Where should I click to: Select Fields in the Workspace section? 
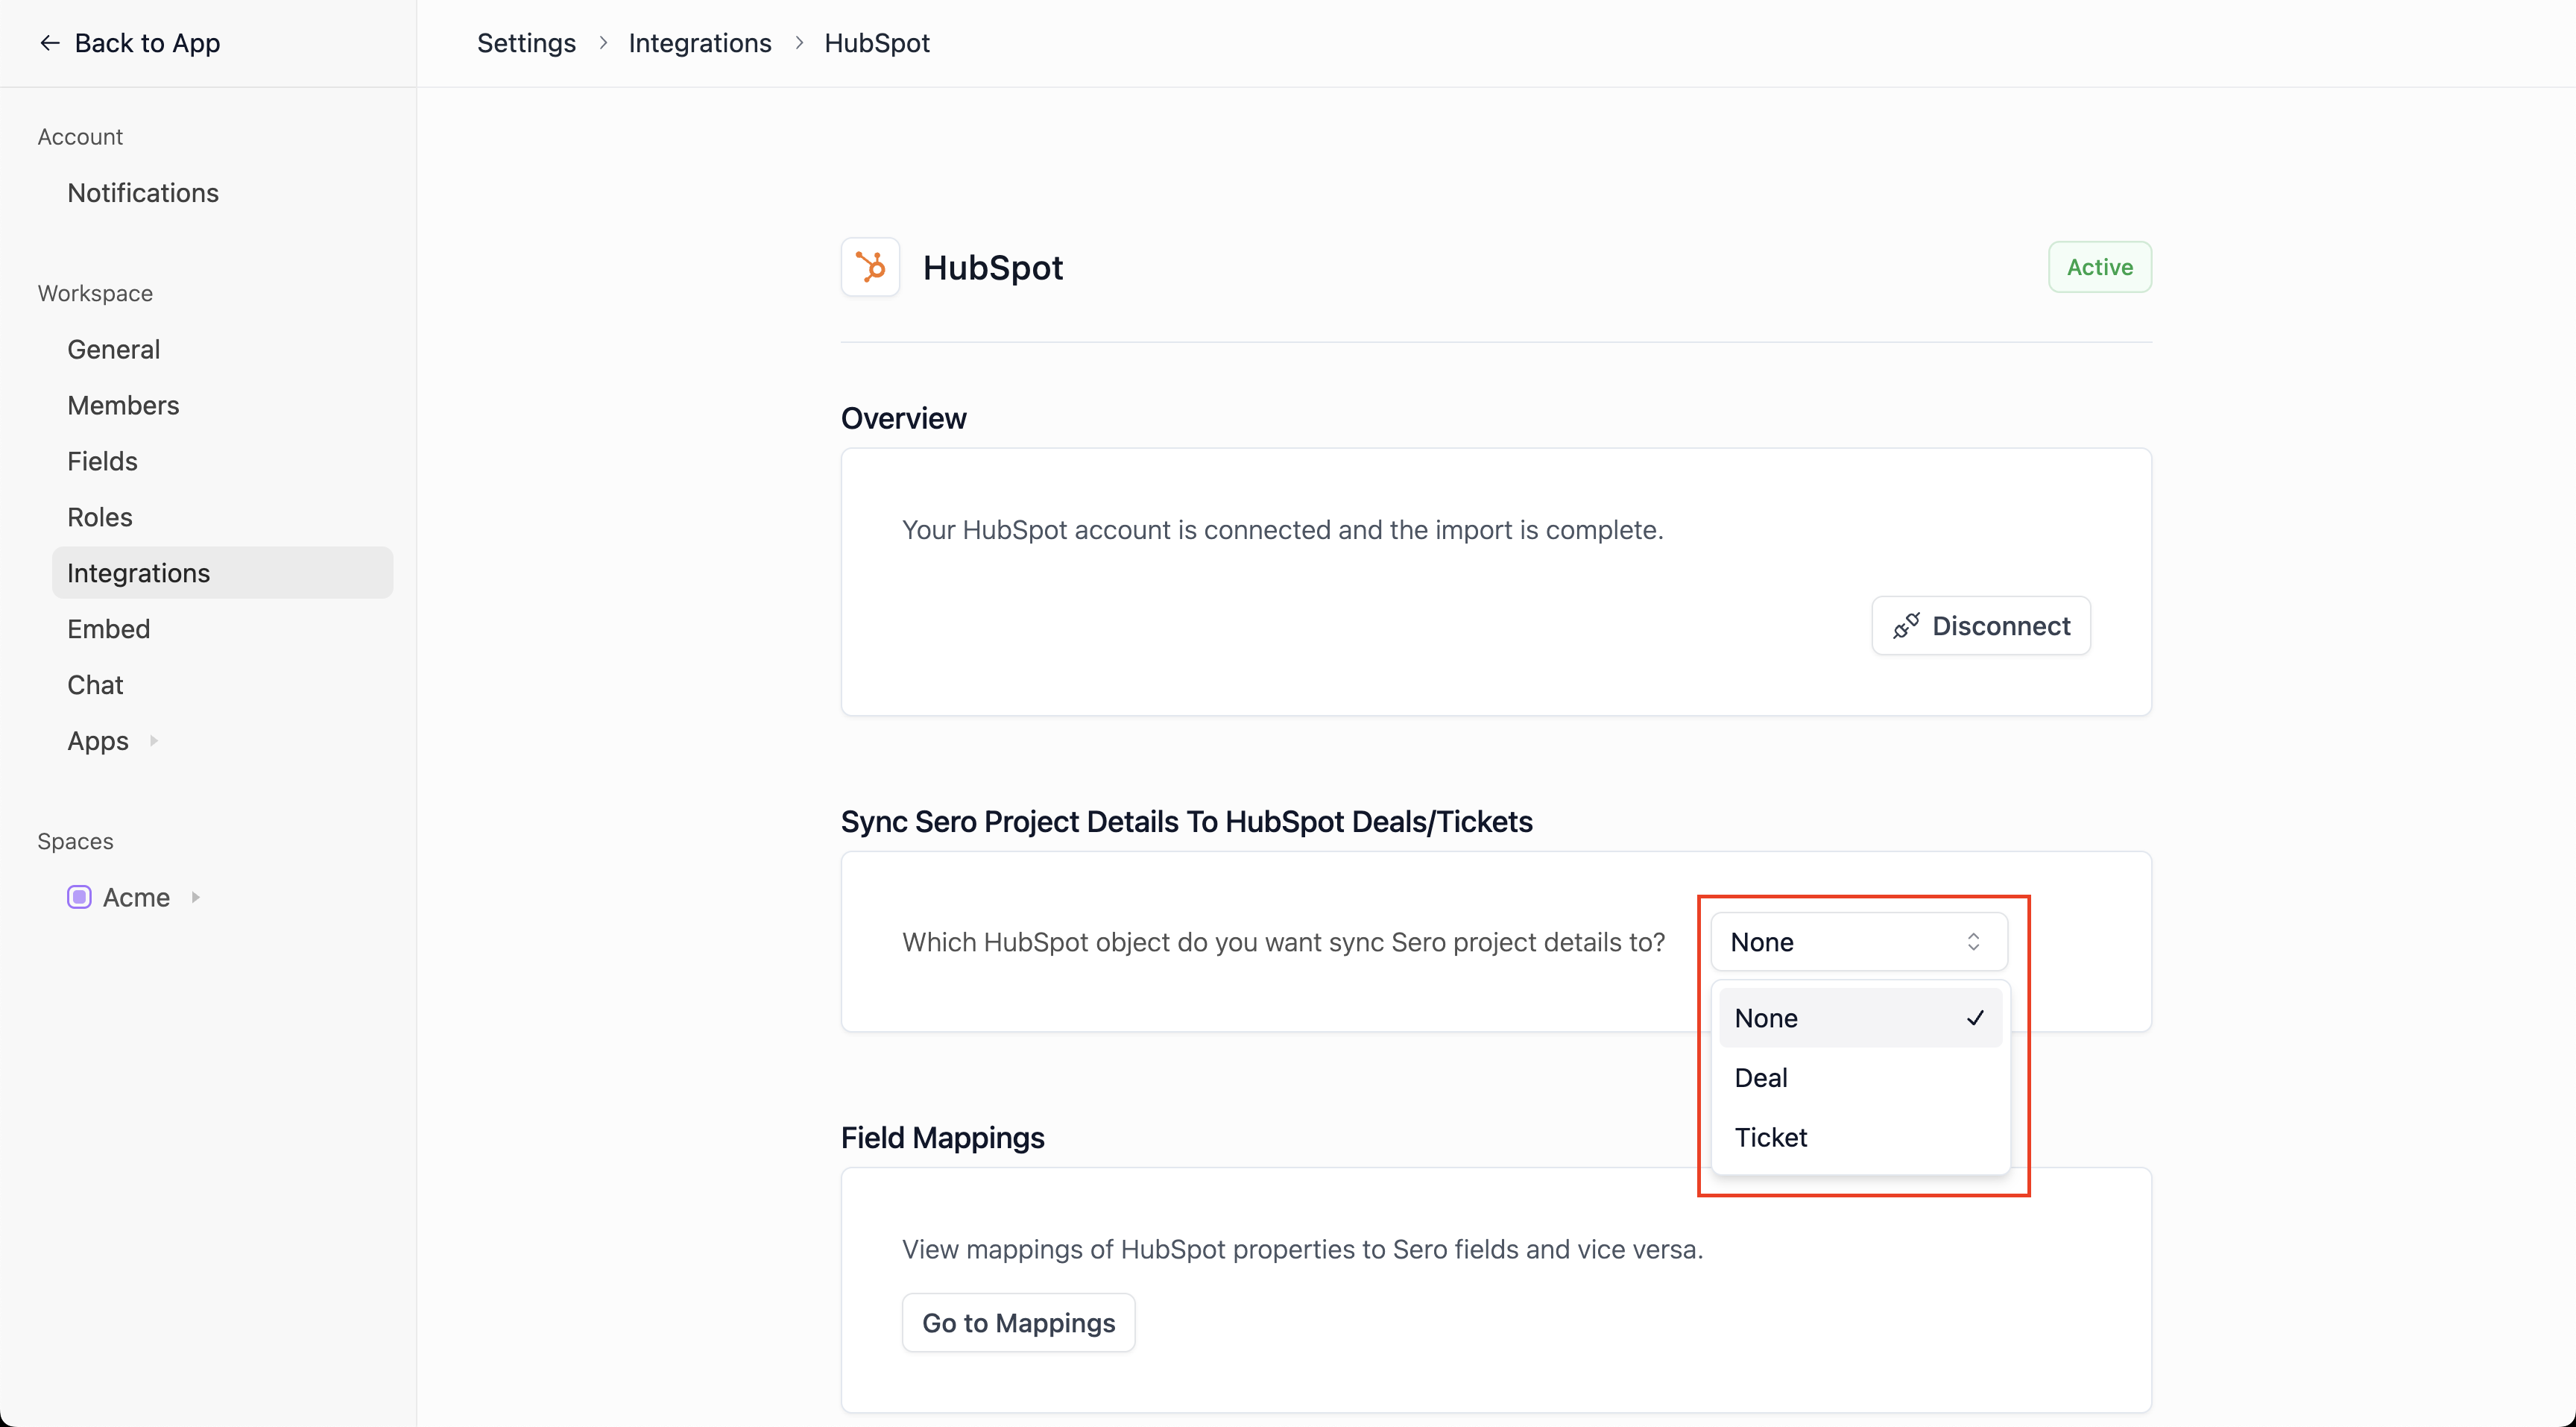[102, 461]
